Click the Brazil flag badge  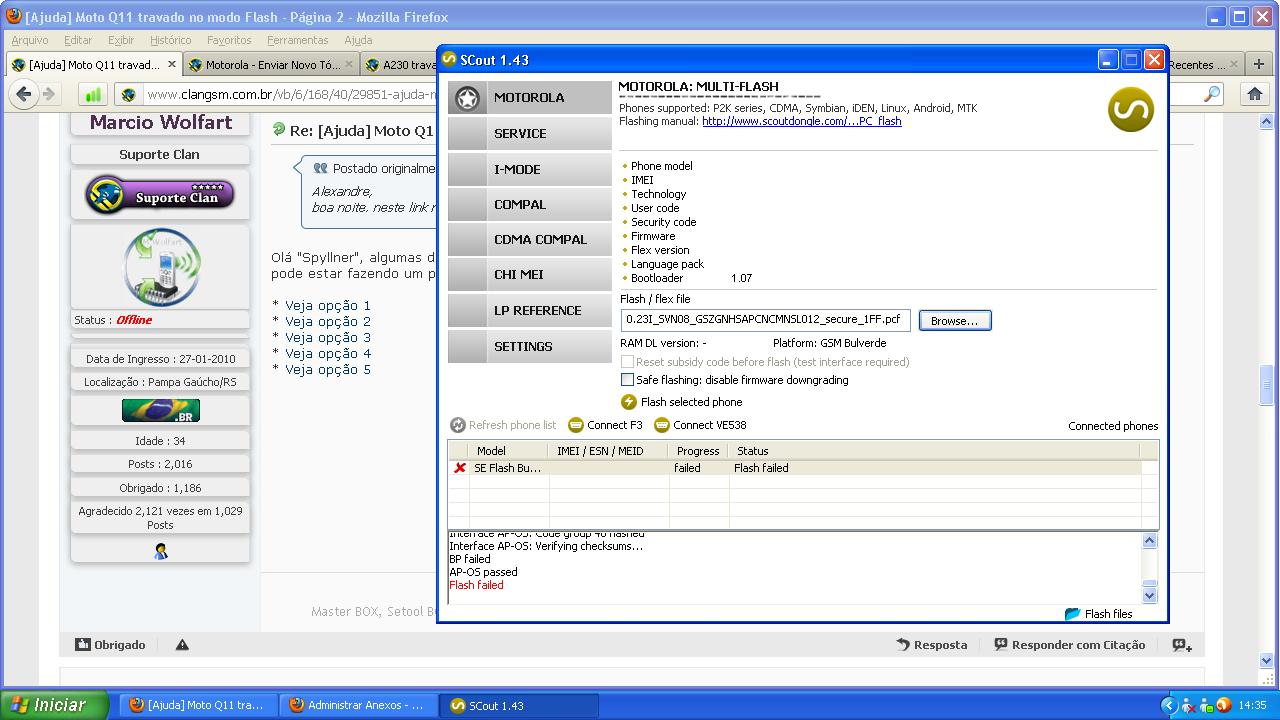click(x=161, y=411)
